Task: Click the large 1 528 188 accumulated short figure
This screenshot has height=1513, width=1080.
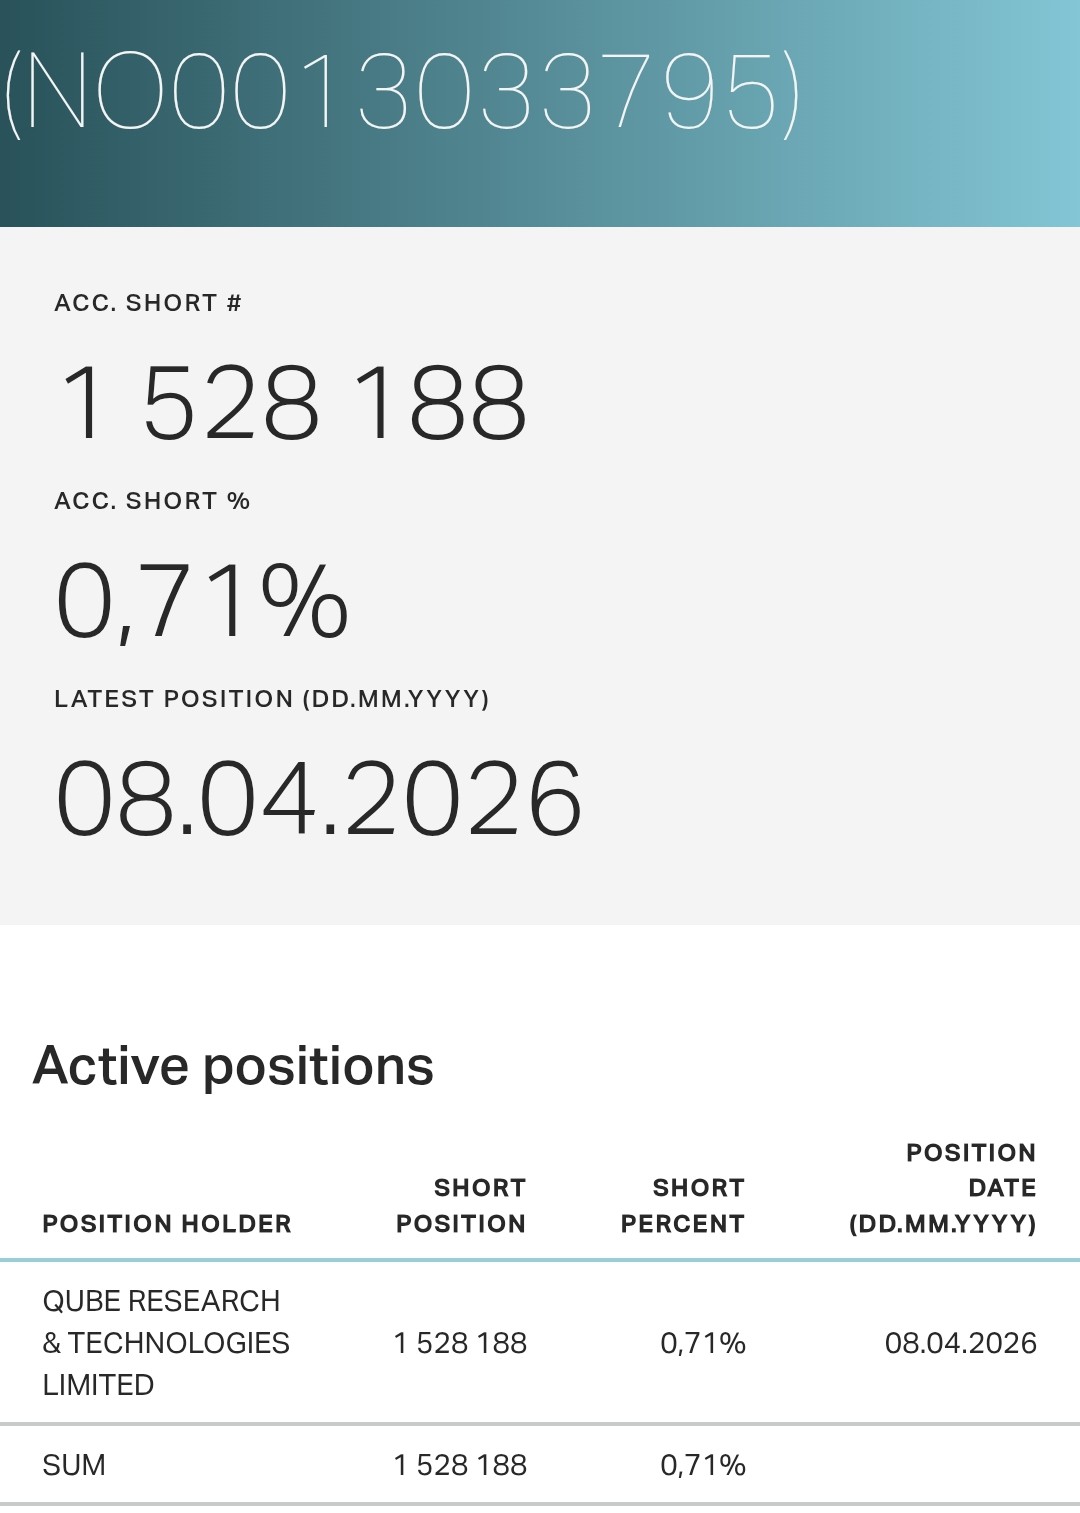Action: (x=292, y=403)
